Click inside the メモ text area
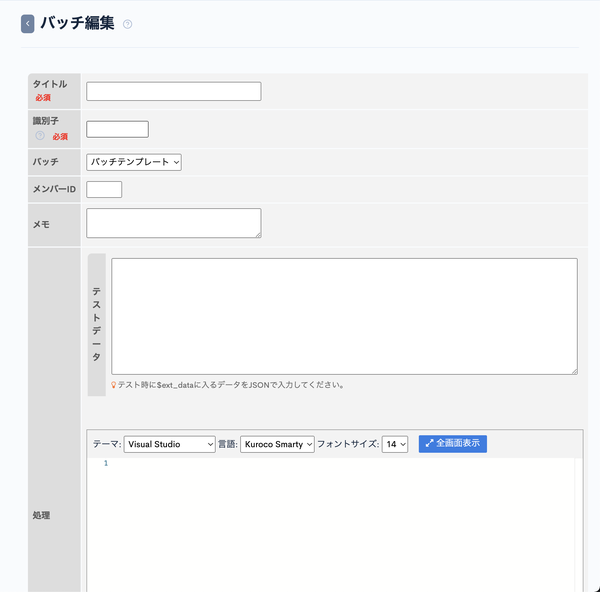 click(x=174, y=223)
